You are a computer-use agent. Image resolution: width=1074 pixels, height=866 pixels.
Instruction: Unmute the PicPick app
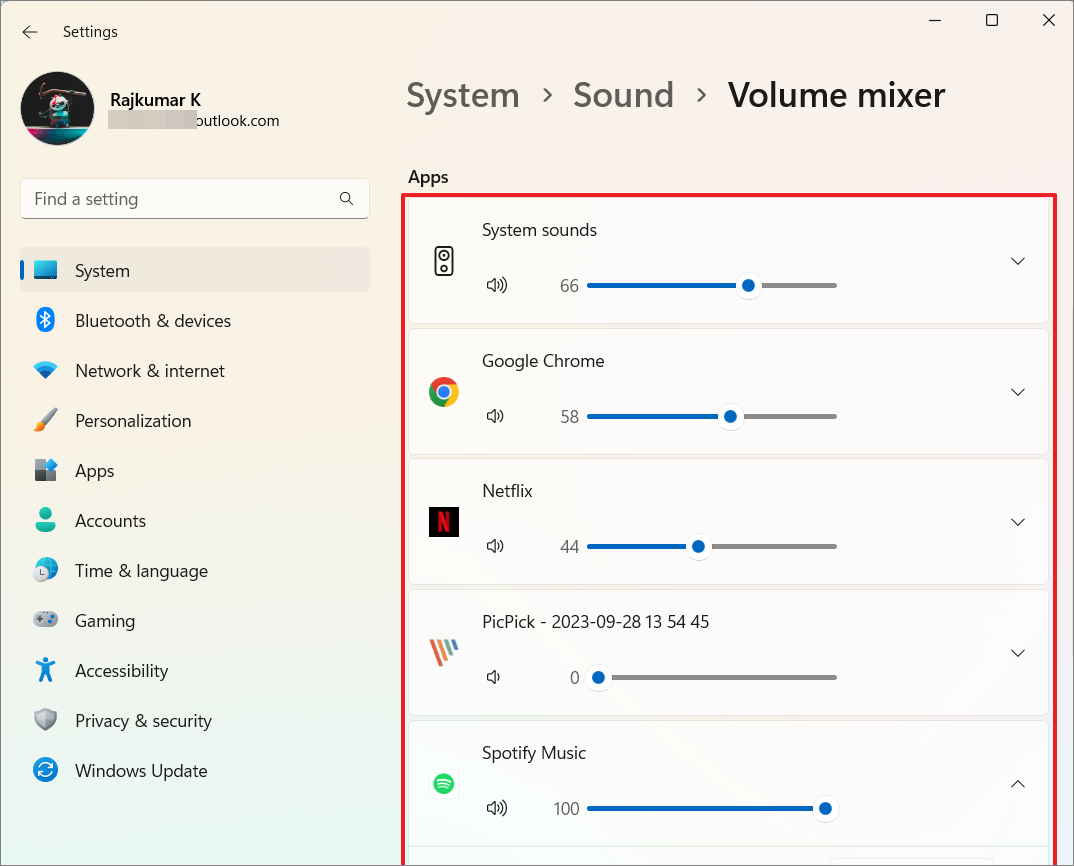tap(493, 677)
